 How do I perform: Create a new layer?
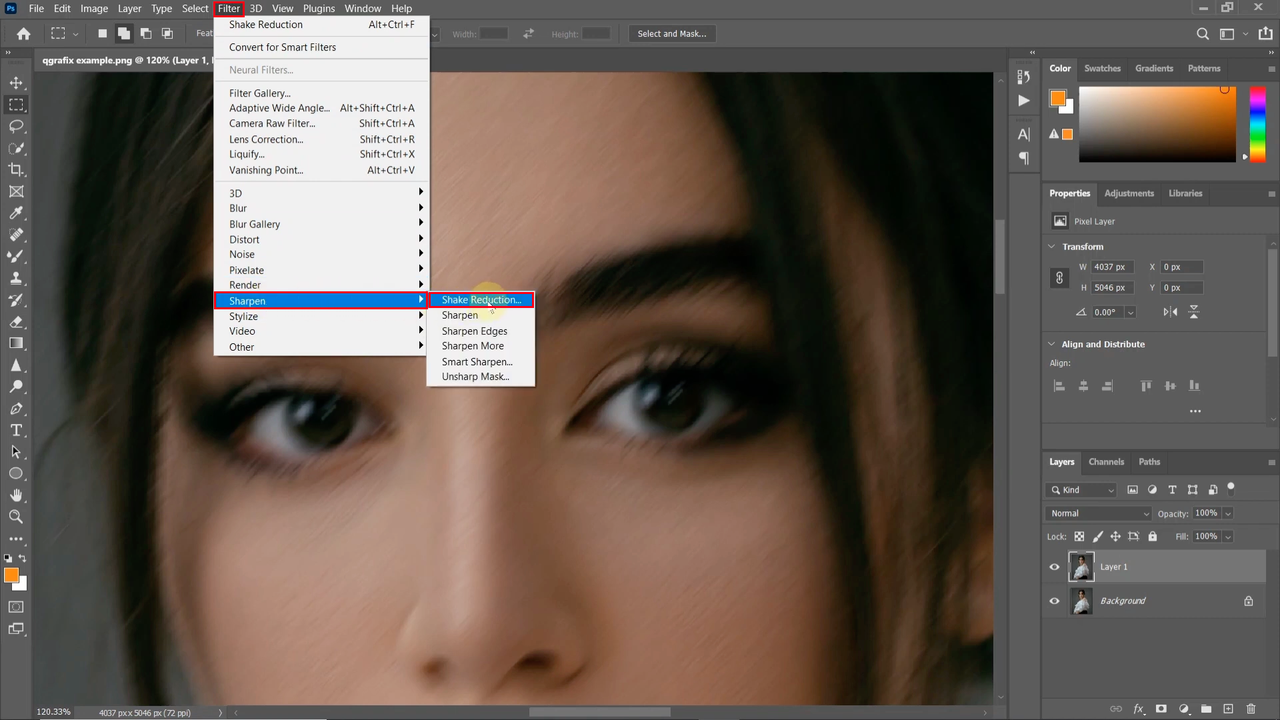1229,709
